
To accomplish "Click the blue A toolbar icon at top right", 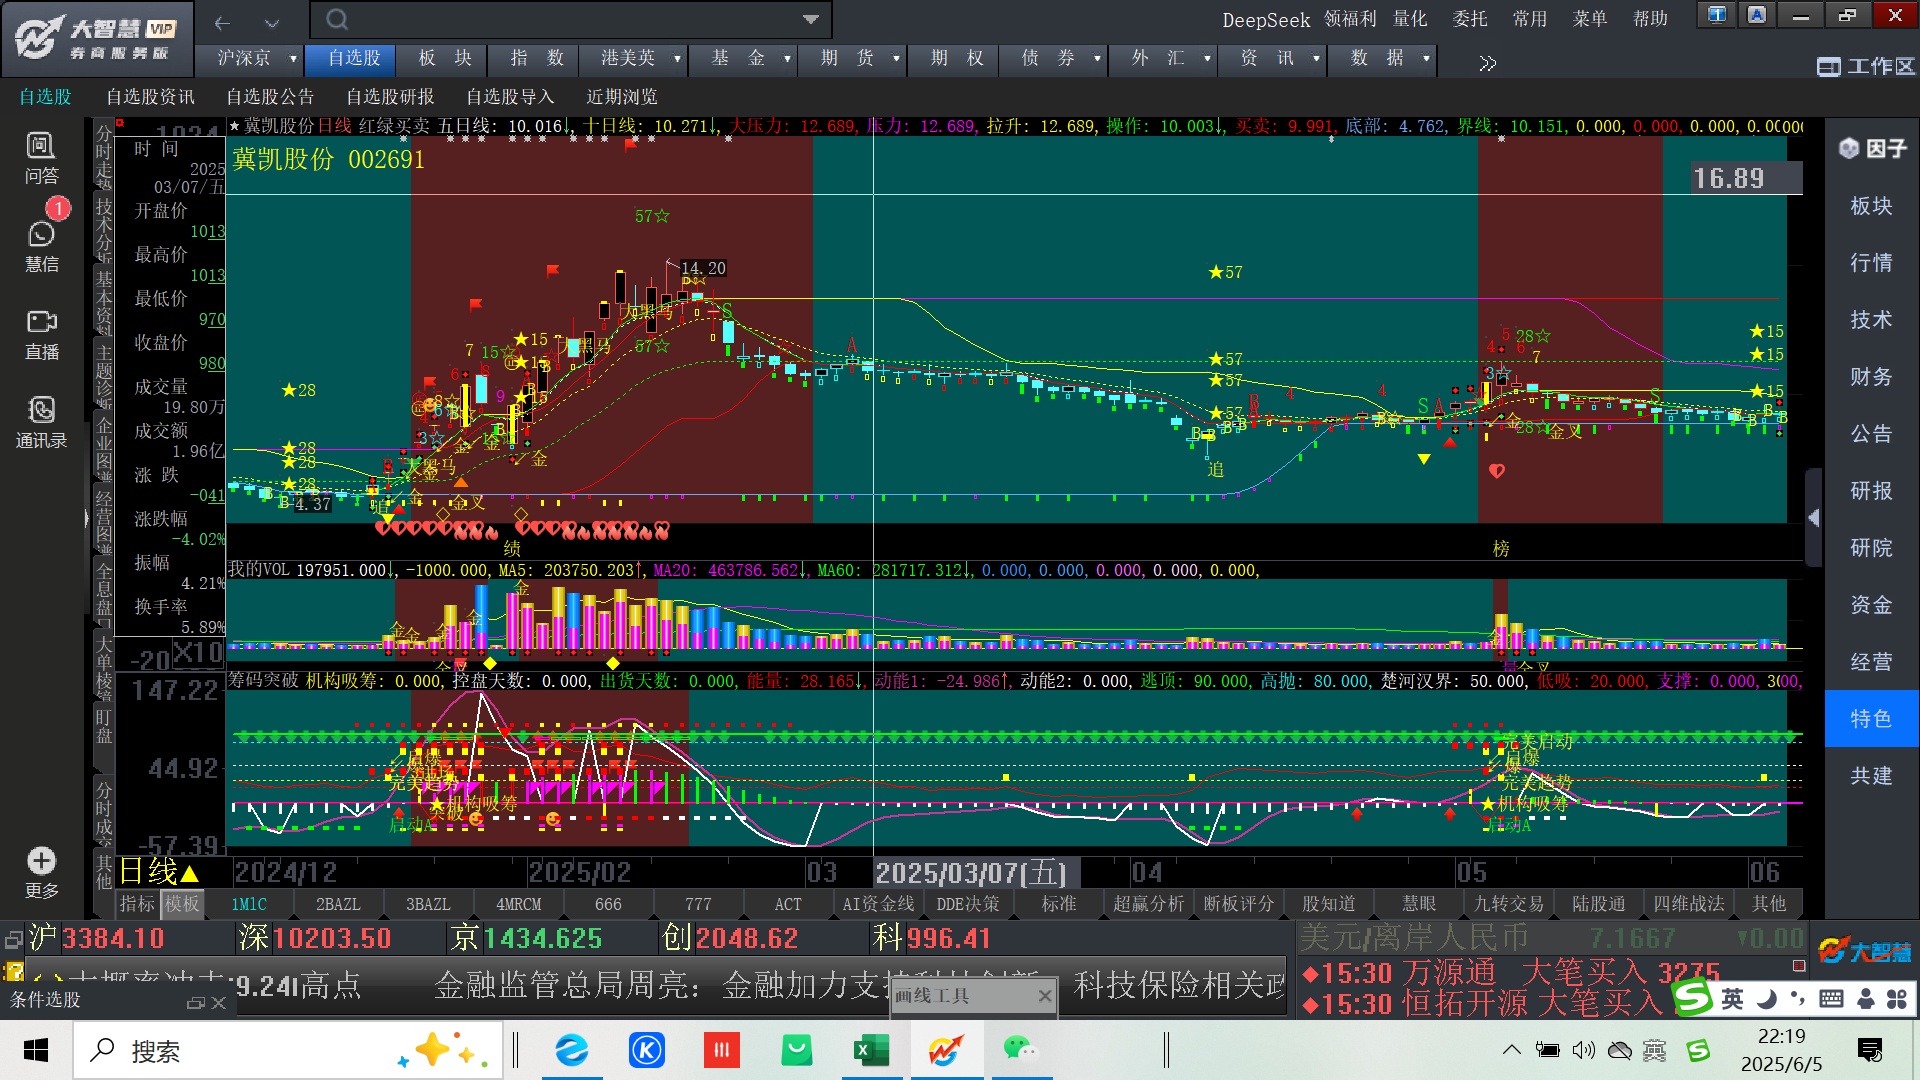I will [x=1757, y=15].
